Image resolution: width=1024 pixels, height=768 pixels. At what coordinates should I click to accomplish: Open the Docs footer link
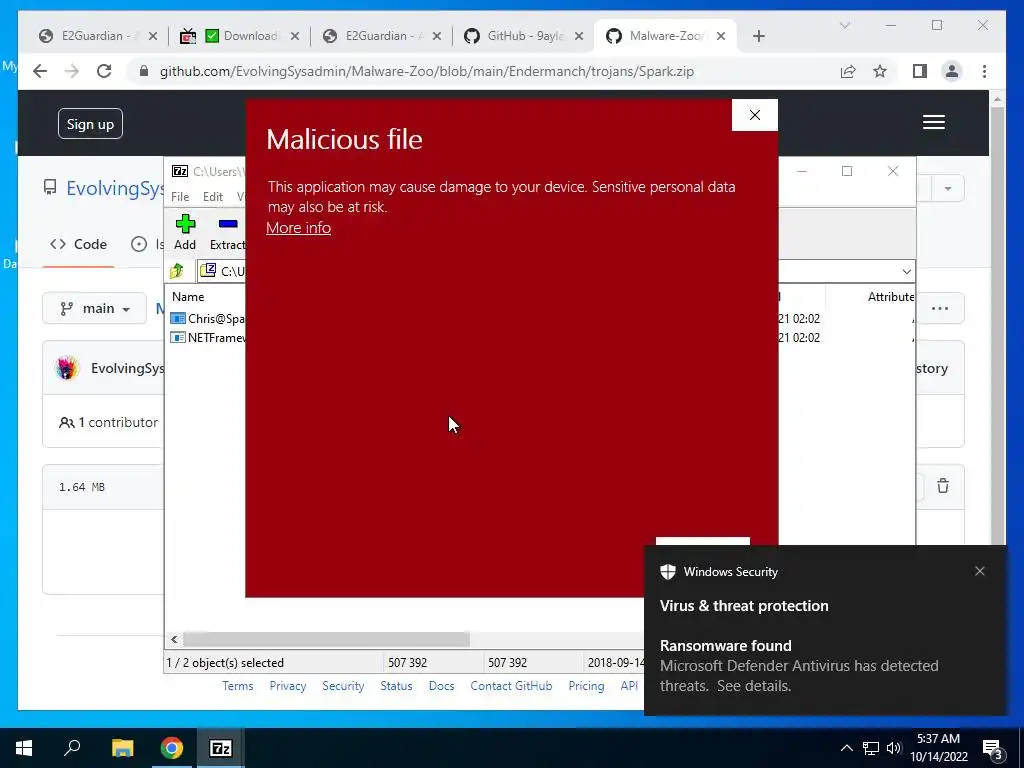(x=441, y=686)
